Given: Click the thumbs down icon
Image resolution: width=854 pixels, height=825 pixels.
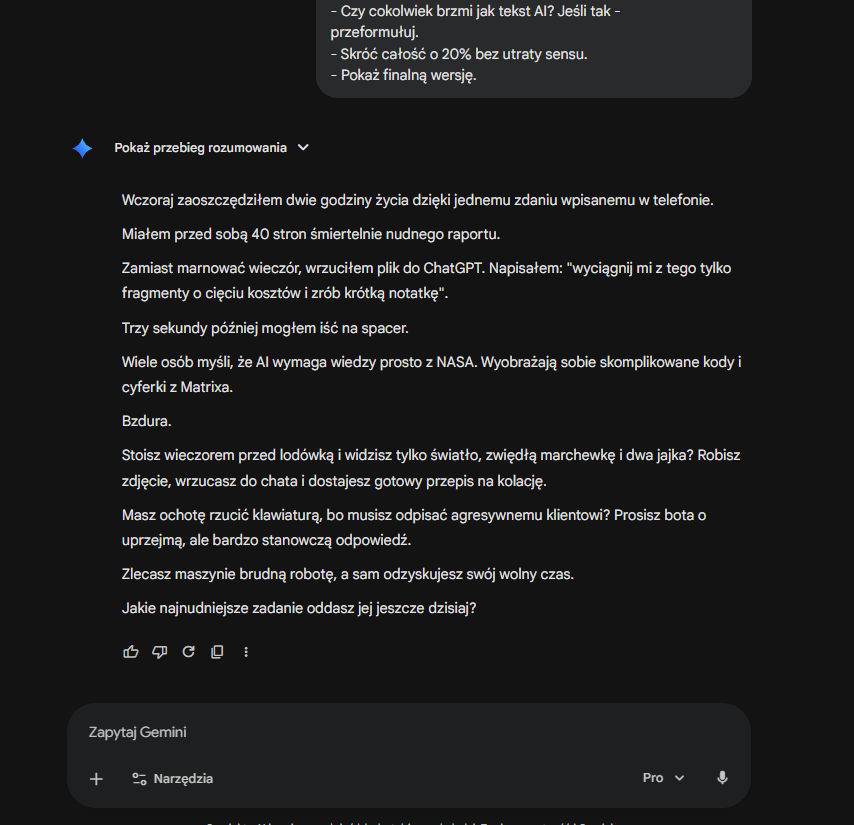Looking at the screenshot, I should [159, 652].
